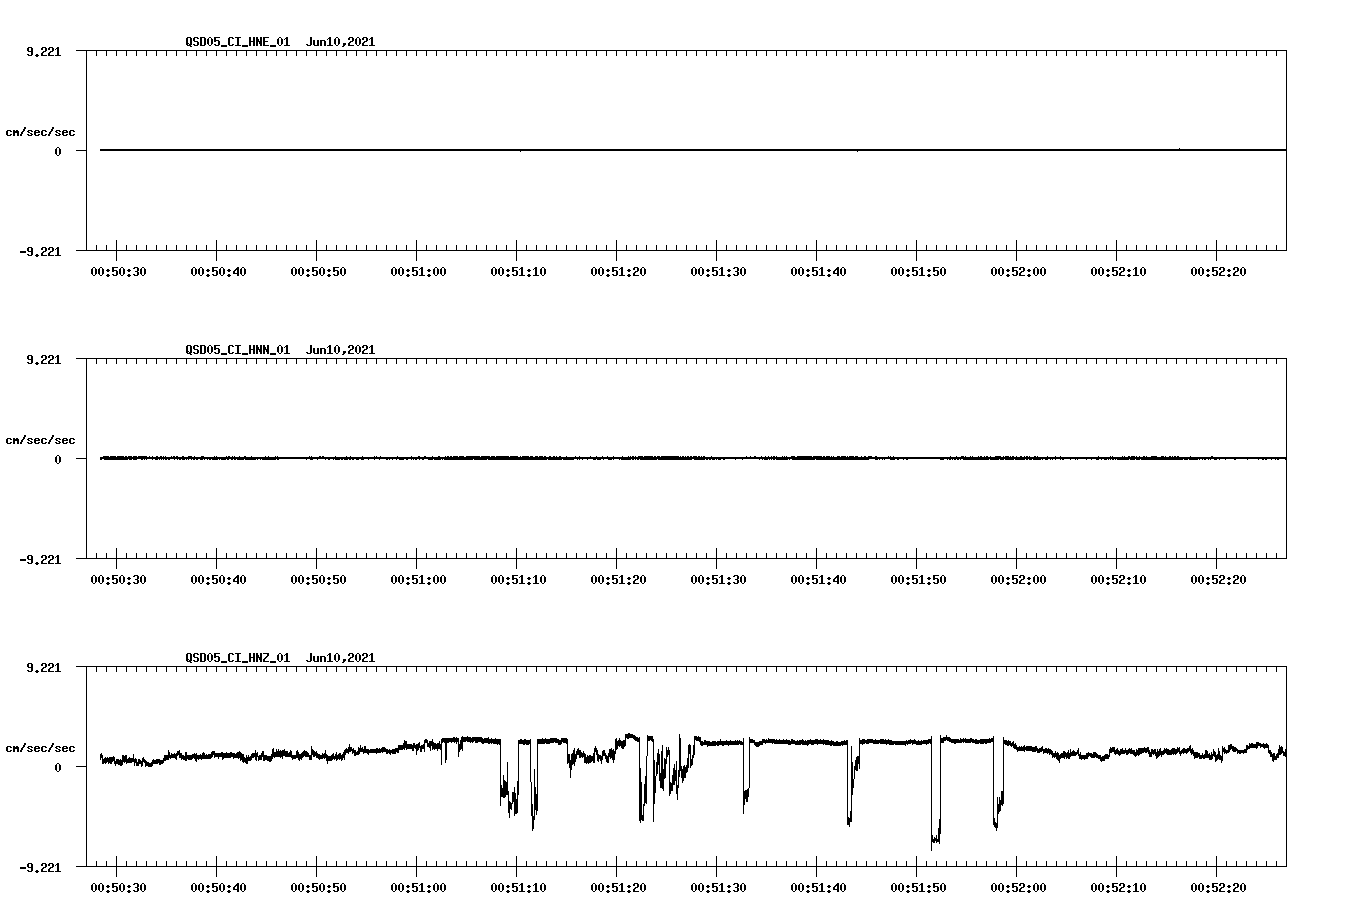1358x924 pixels.
Task: Click the 00:51:40 time label under the HNE plot
Action: click(x=818, y=272)
